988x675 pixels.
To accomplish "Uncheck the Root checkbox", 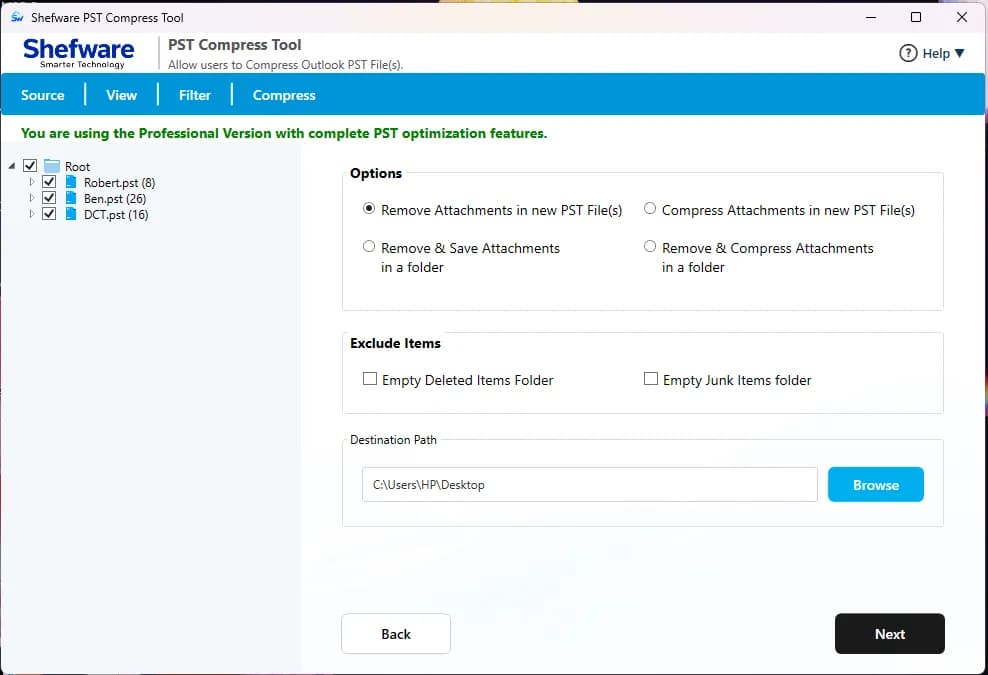I will tap(30, 166).
